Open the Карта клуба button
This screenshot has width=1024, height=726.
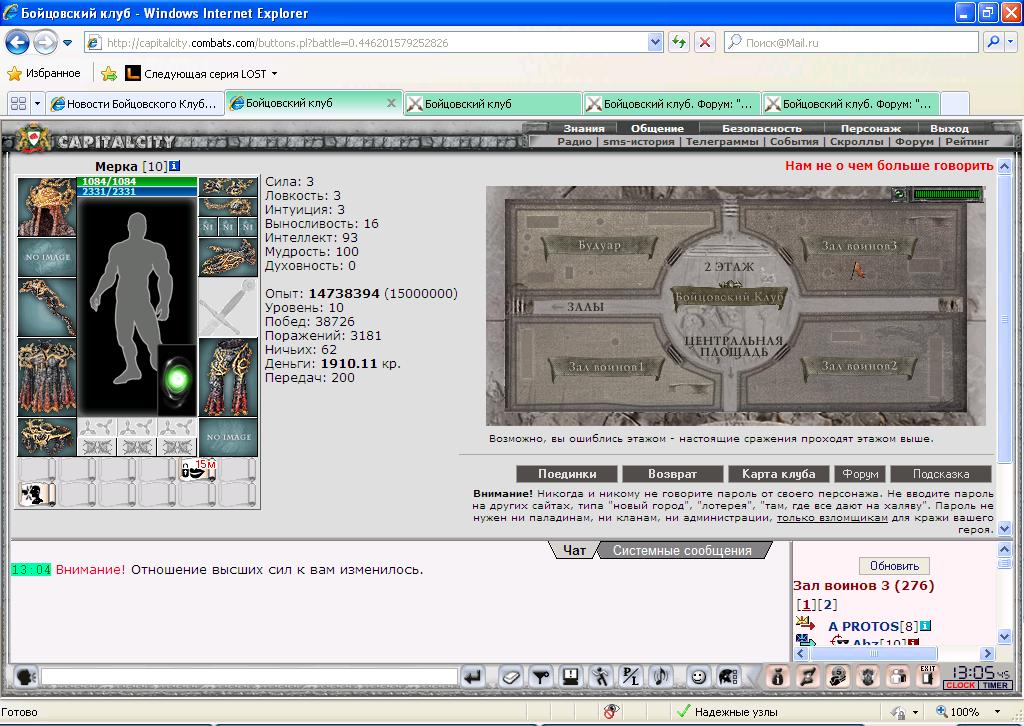click(778, 474)
